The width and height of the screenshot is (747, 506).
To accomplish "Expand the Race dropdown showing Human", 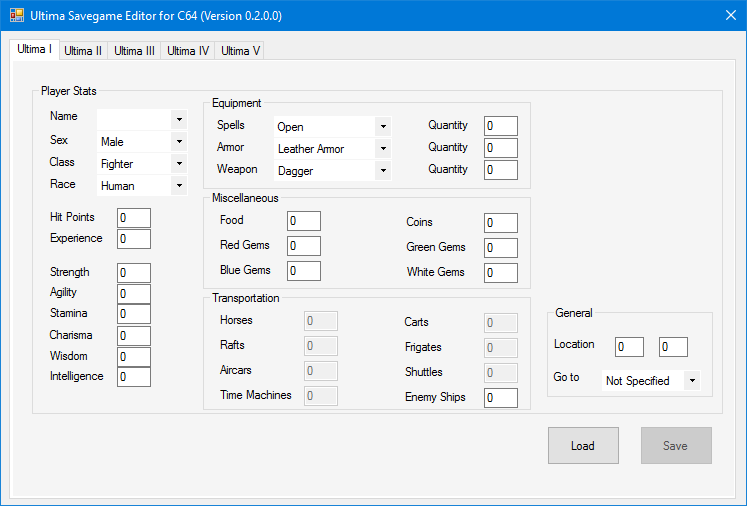I will [x=142, y=185].
